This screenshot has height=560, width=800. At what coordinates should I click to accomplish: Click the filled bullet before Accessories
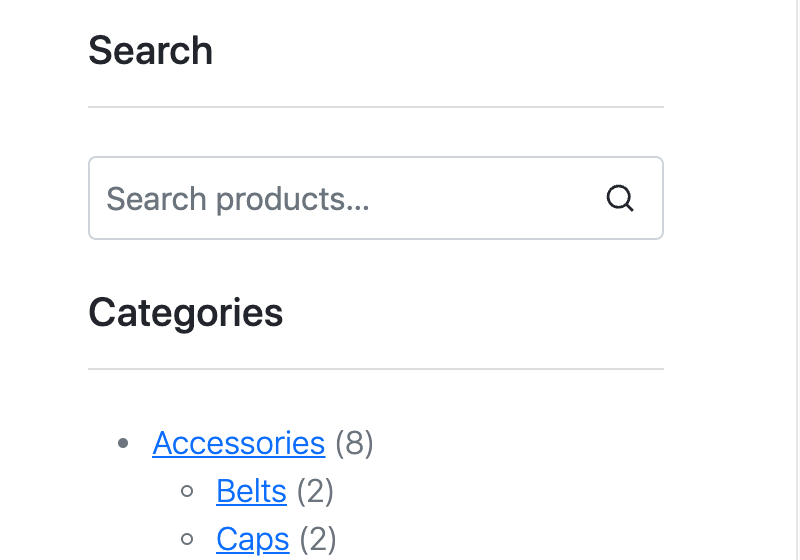(x=123, y=443)
